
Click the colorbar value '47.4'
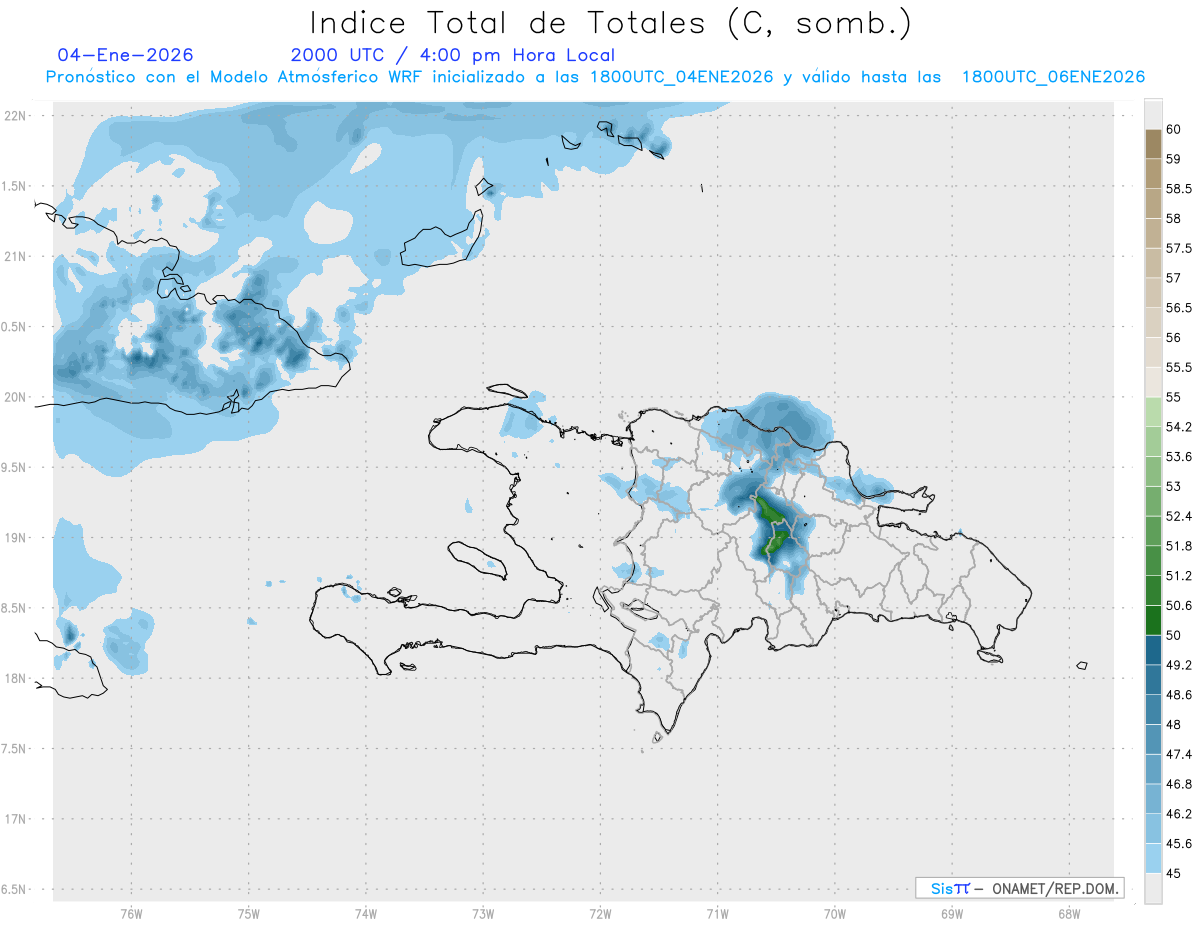click(x=1178, y=754)
